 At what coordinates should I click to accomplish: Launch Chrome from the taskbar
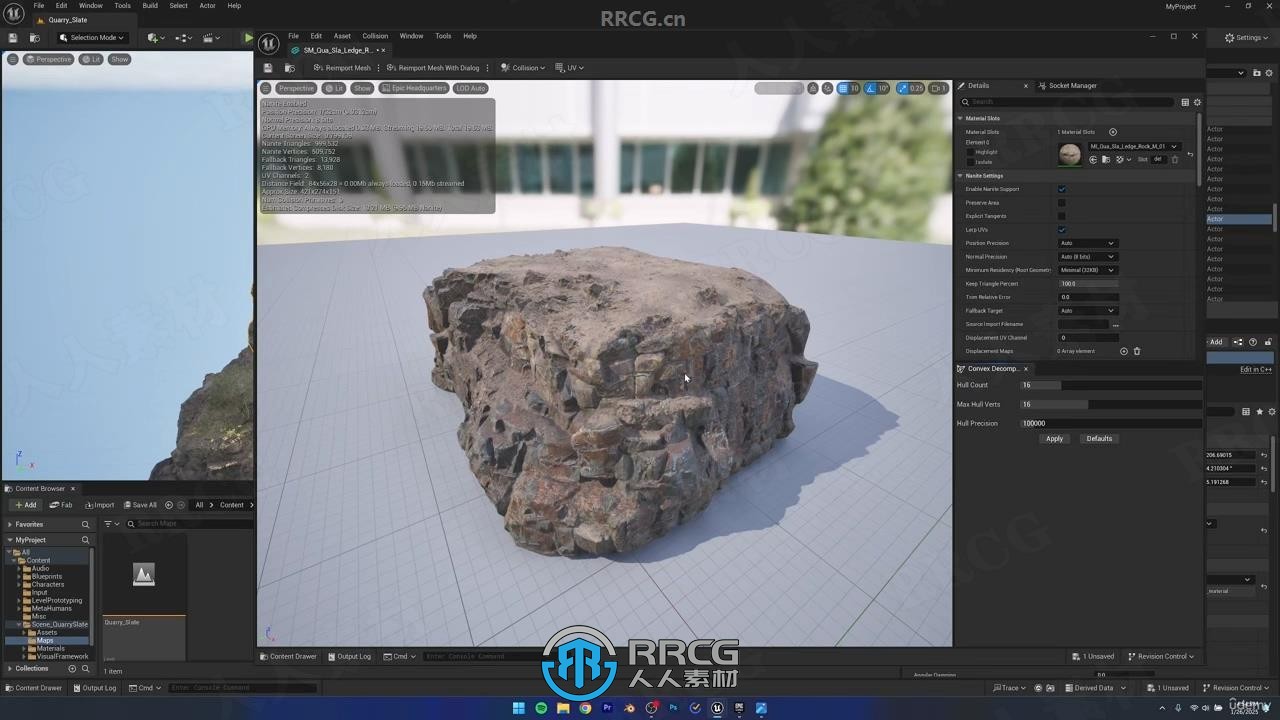(585, 709)
